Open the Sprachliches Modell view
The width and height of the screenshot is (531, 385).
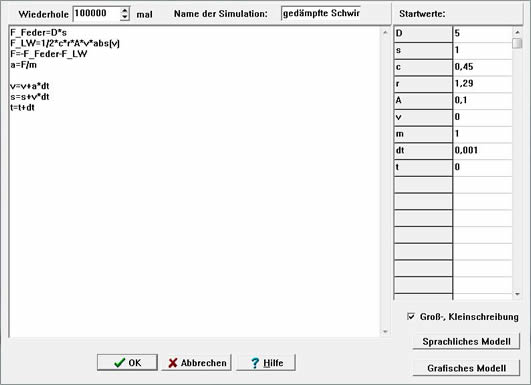coord(466,341)
